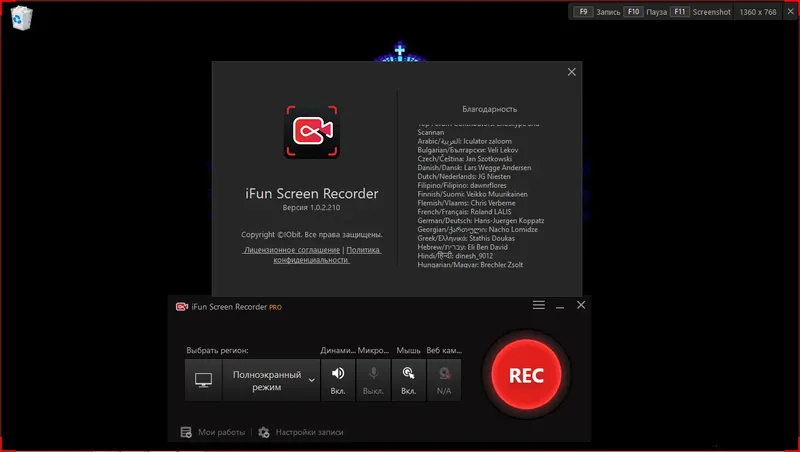800x452 pixels.
Task: Toggle the microphone recording button
Action: pos(373,380)
